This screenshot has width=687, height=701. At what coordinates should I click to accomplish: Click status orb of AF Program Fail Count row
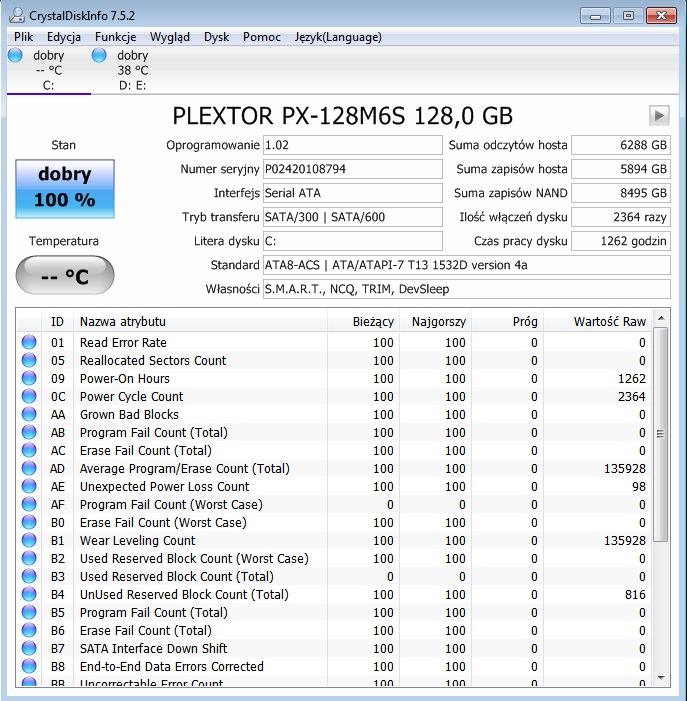(29, 504)
